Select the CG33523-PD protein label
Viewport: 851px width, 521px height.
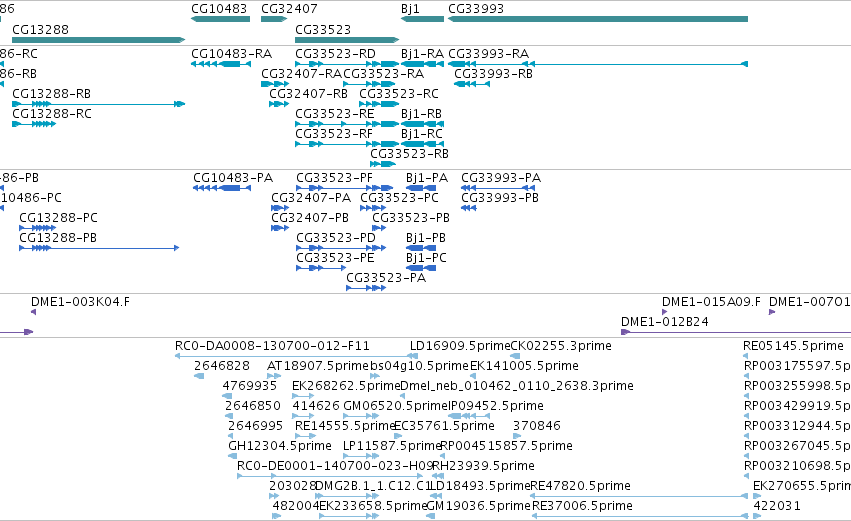336,238
